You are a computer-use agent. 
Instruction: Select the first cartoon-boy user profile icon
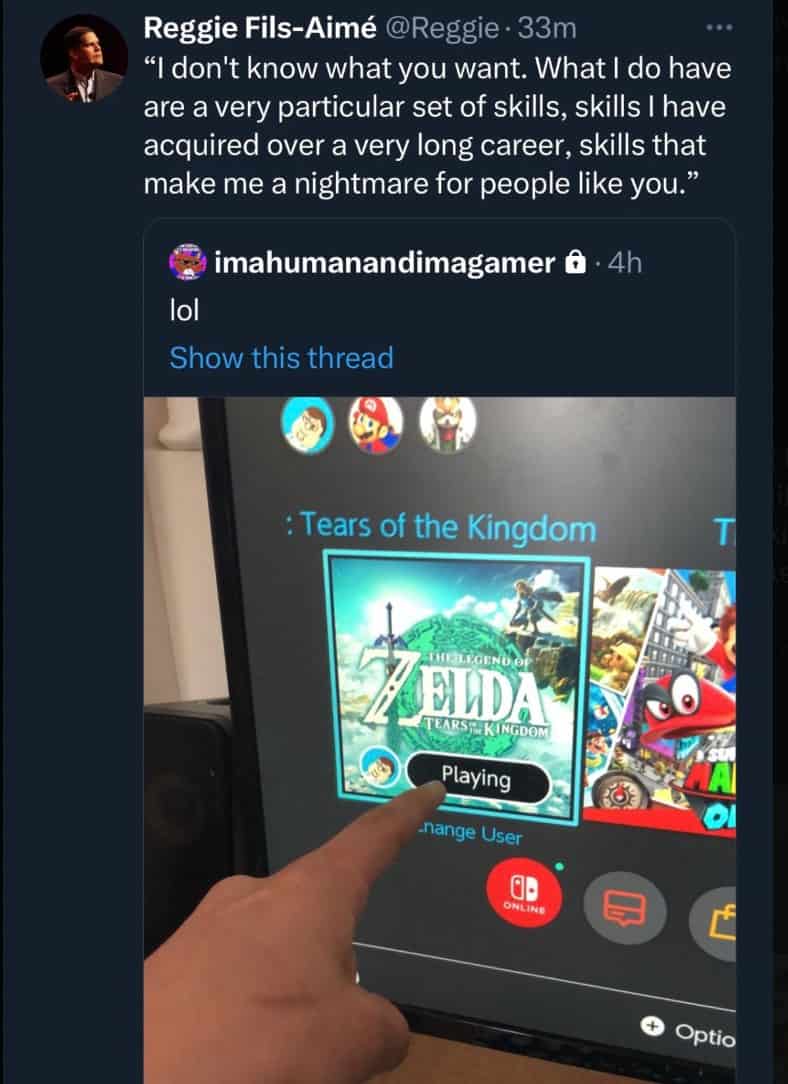click(308, 424)
